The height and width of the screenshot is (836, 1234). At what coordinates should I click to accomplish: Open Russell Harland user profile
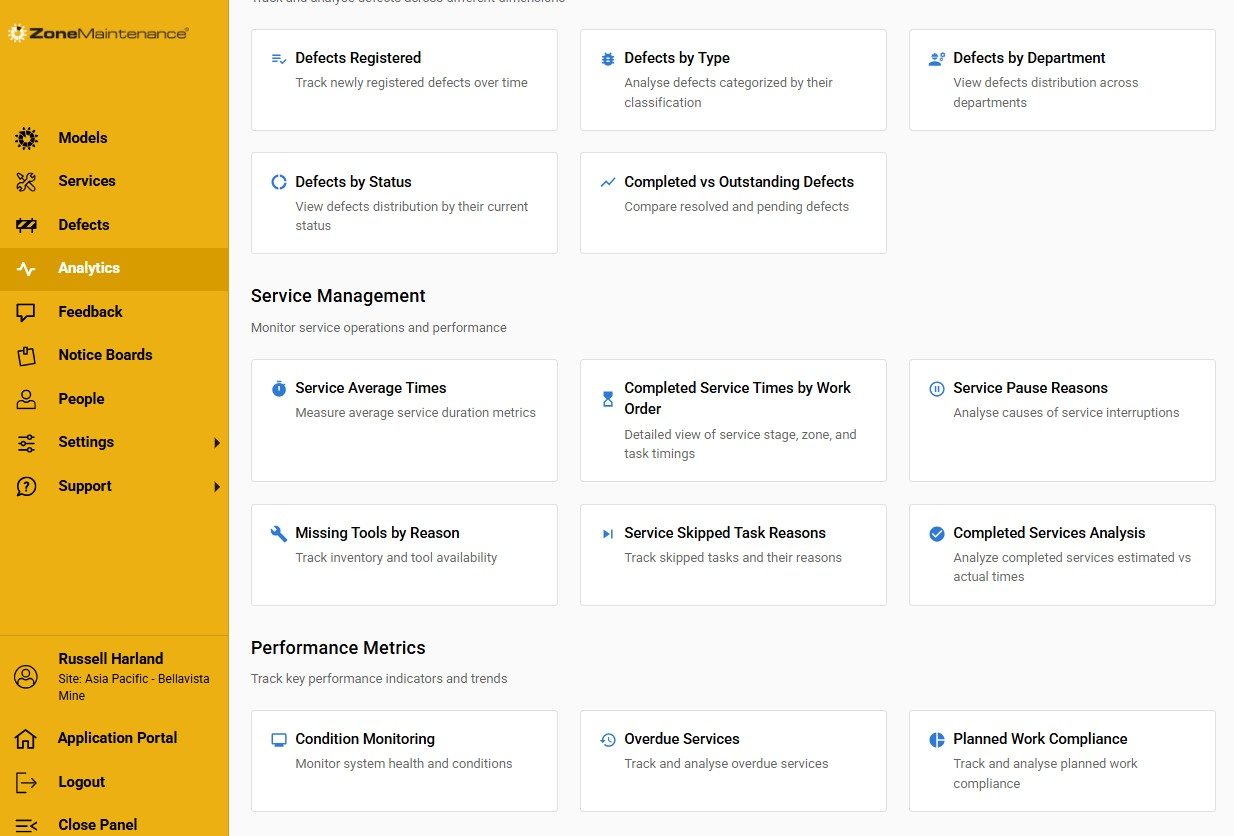(x=110, y=659)
